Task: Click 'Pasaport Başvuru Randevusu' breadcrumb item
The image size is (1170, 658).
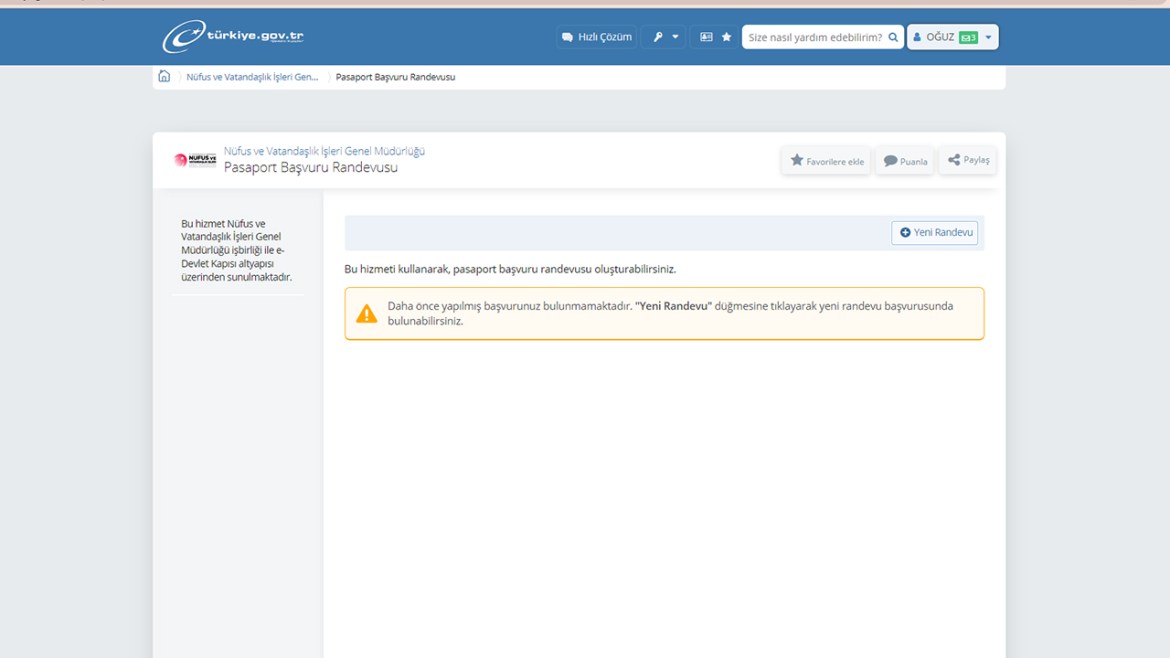Action: coord(395,77)
